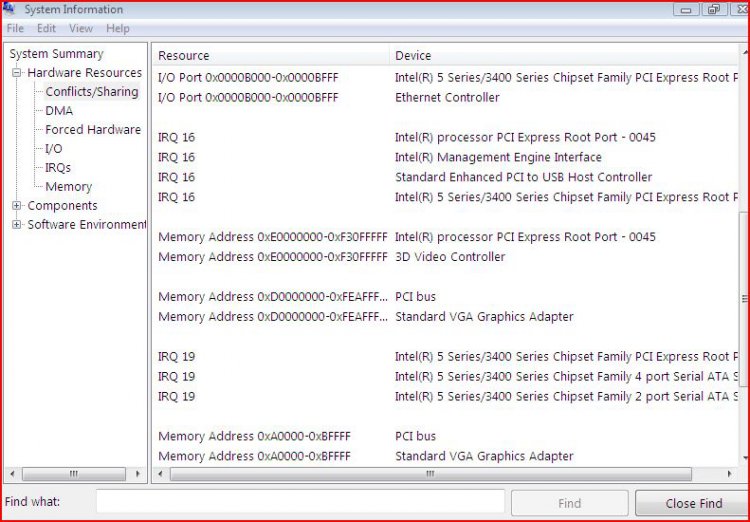Select the IRQs tree item
Screen dimensions: 750x522
pyautogui.click(x=58, y=168)
